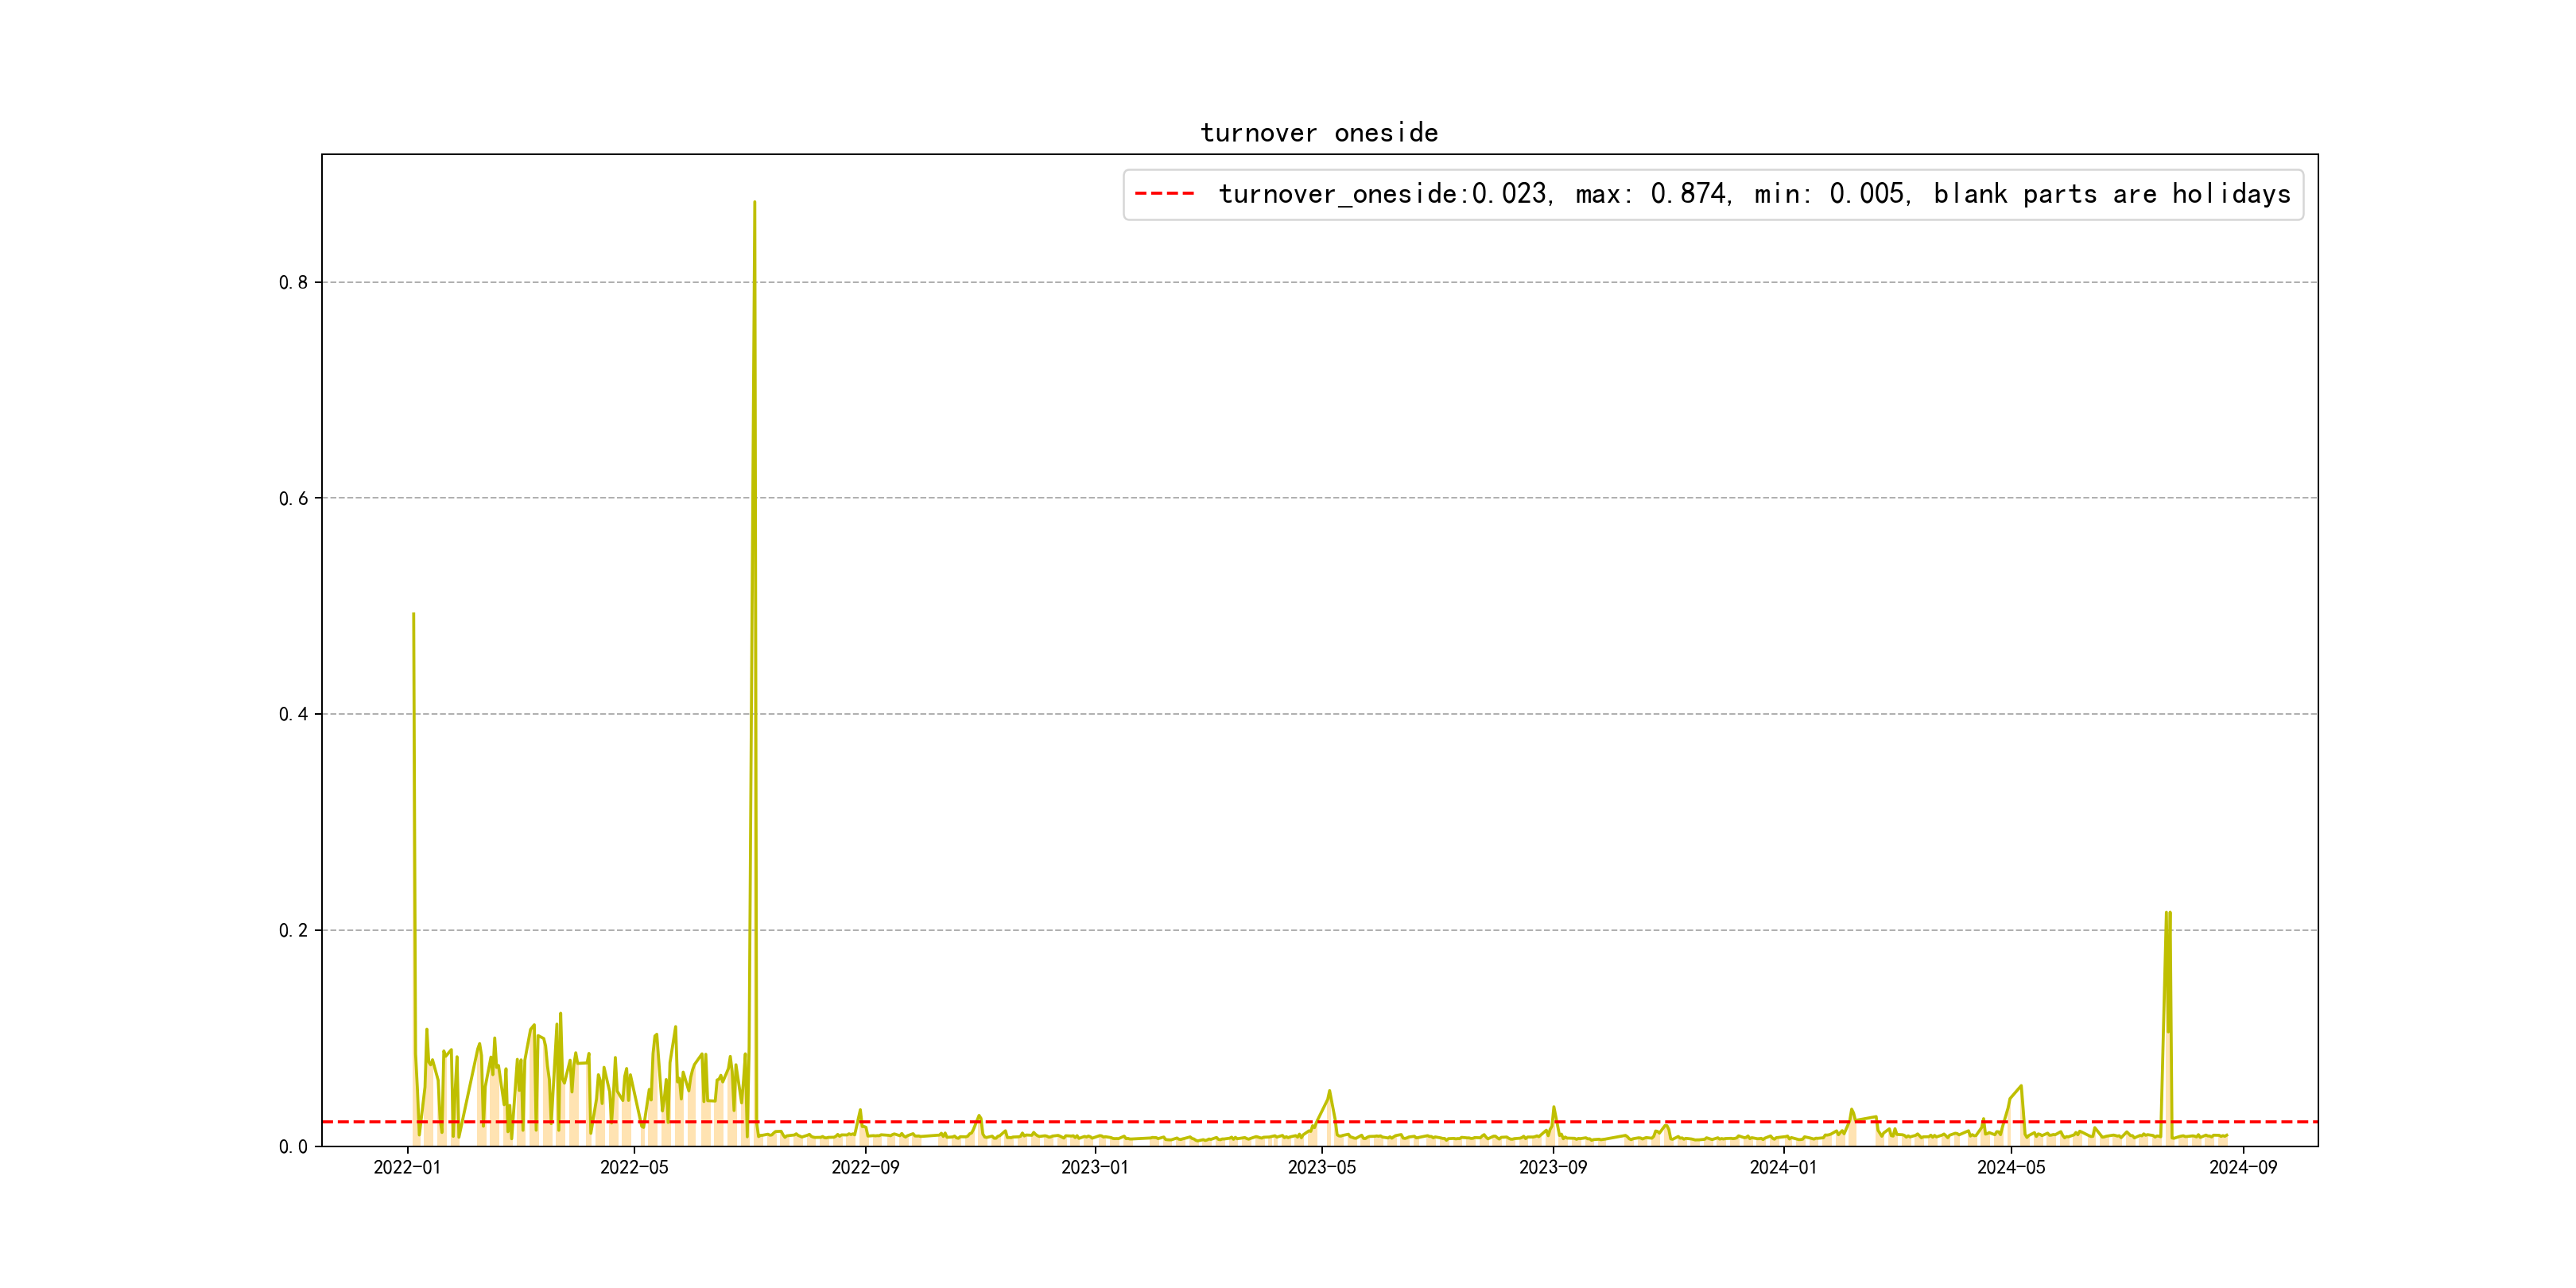Click the 0.6 y-axis tick label

(293, 499)
